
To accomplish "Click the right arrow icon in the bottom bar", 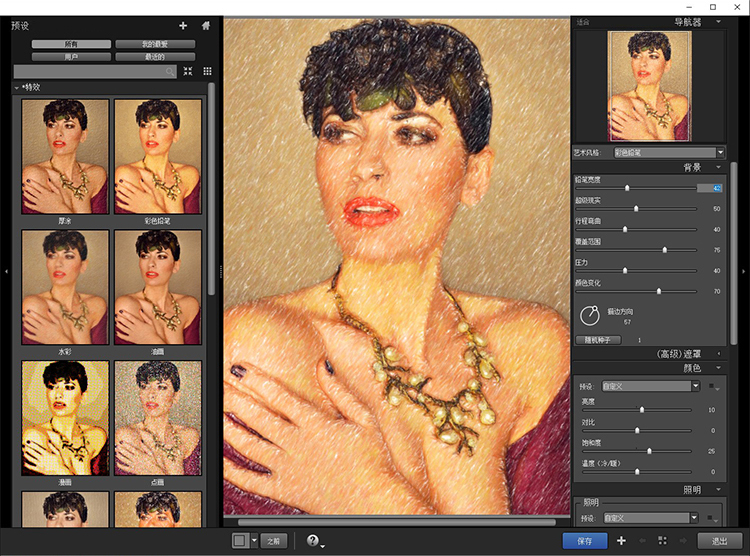I will coord(683,541).
